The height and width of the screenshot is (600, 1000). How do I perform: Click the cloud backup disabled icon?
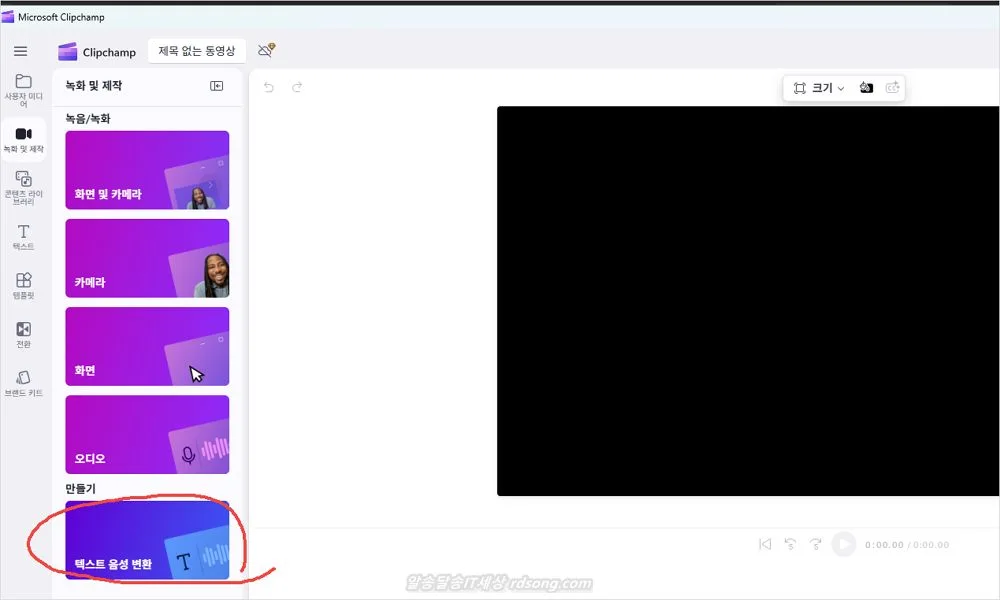(x=265, y=51)
